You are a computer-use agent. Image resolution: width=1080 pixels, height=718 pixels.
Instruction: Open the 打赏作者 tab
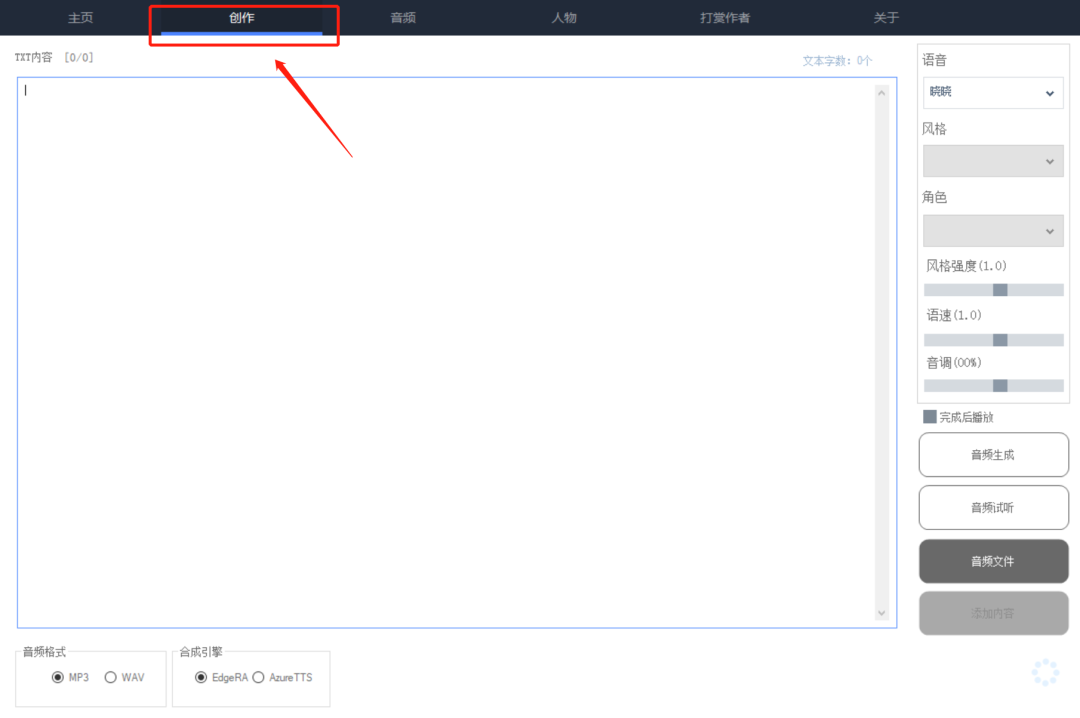(x=725, y=18)
